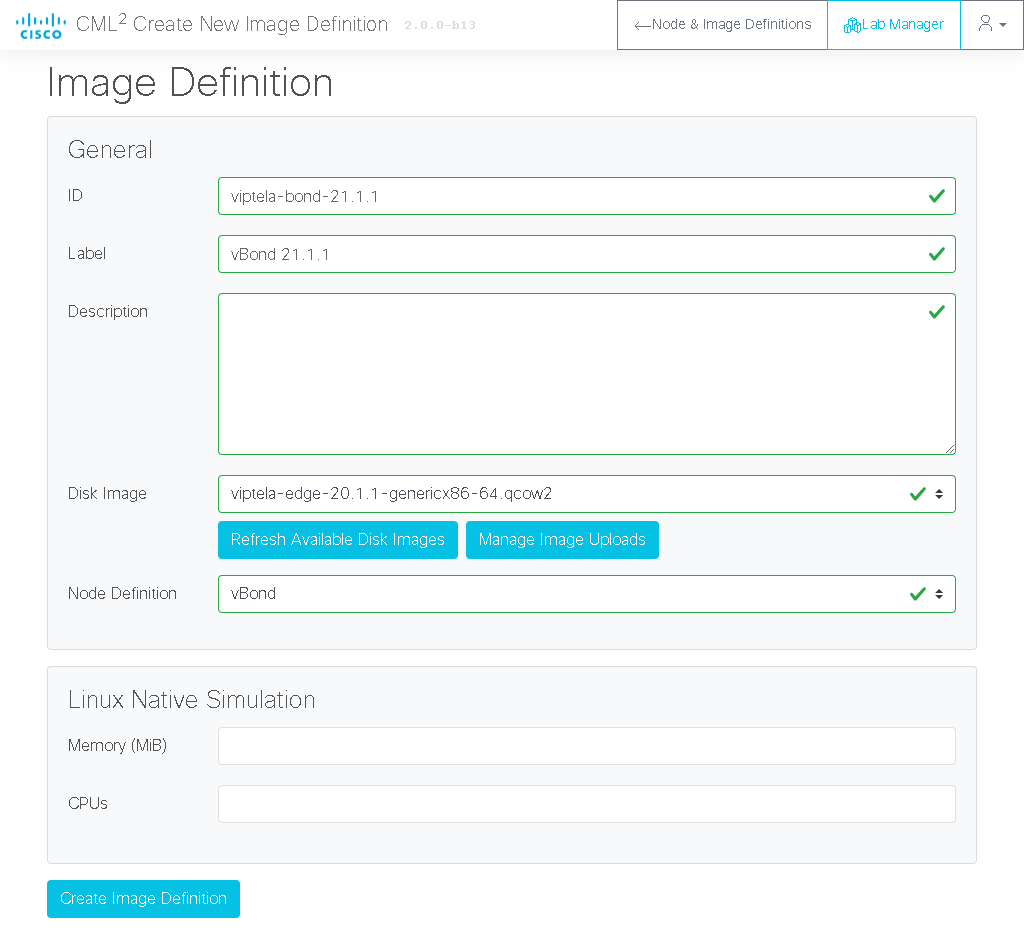Click Manage Image Uploads
This screenshot has height=934, width=1024.
click(562, 539)
